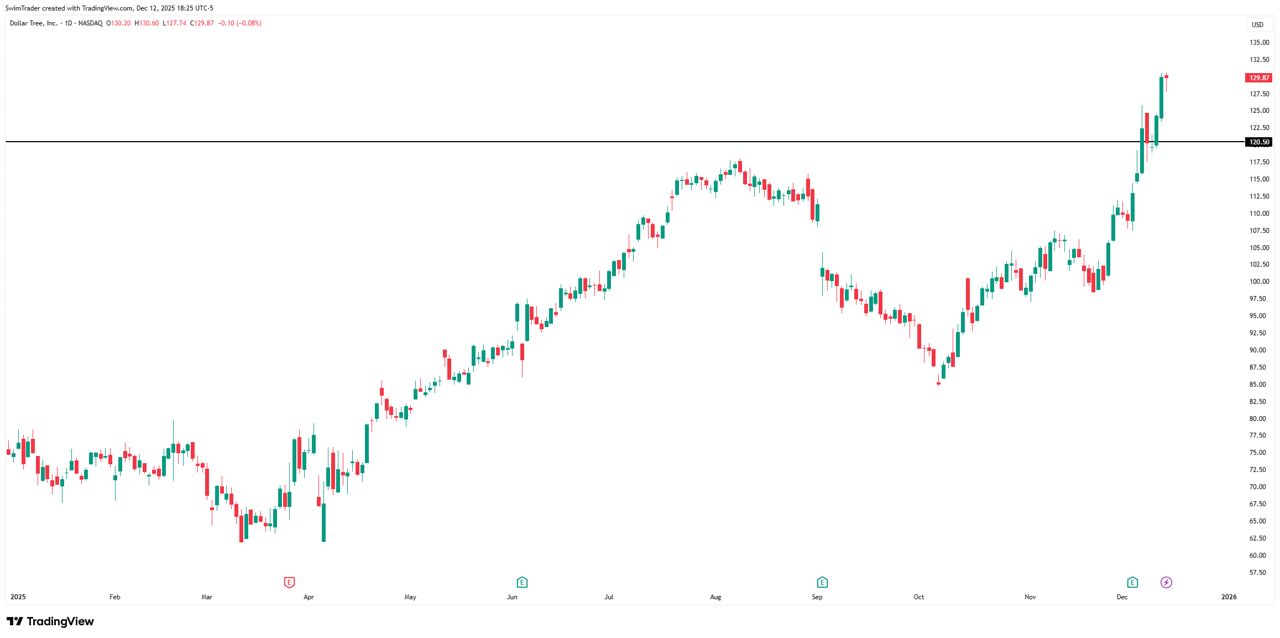
Task: Click the Feb label on time axis
Action: coord(115,597)
